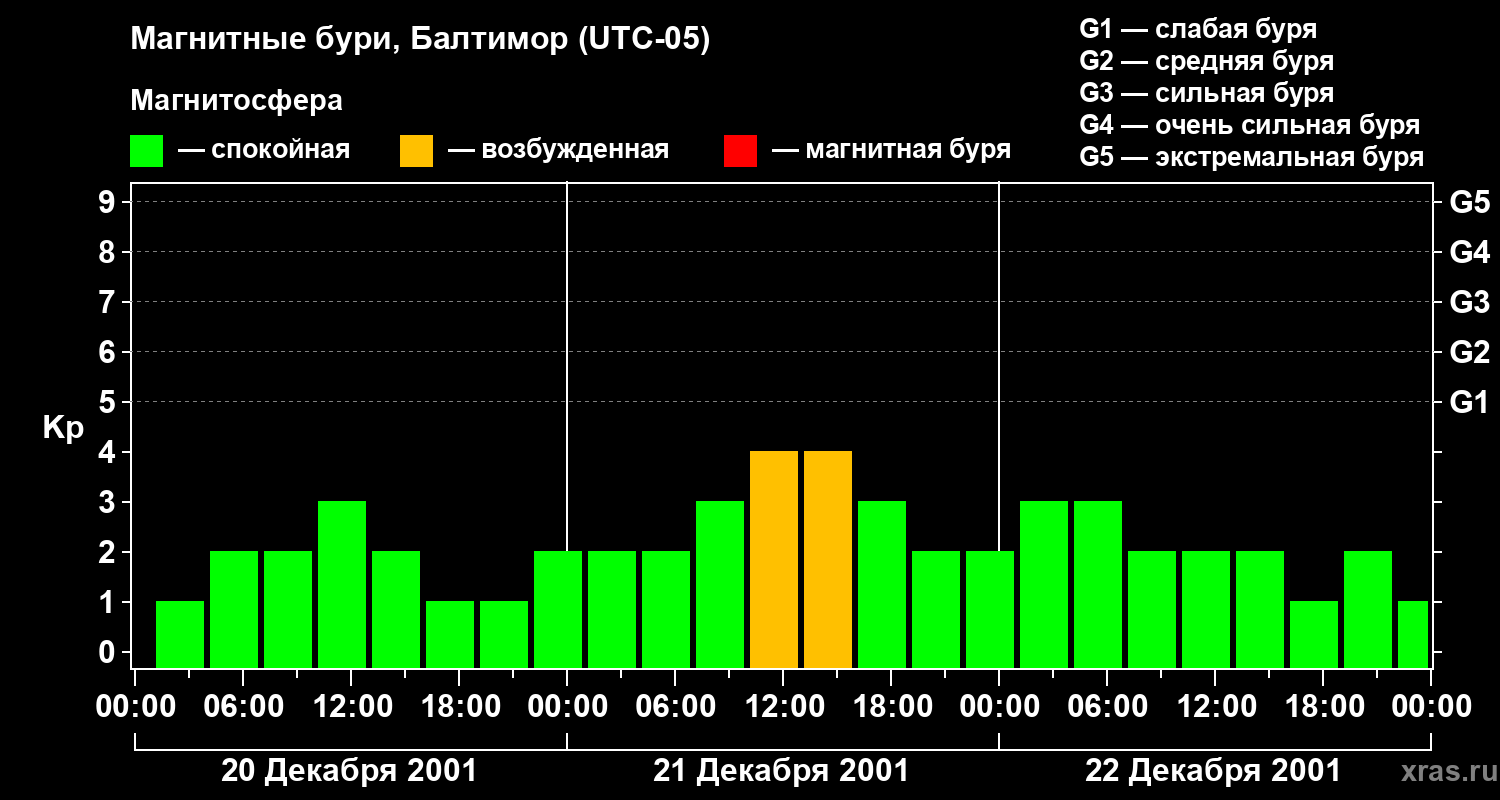Click the title 'Магнитные бури, Балтимор (UTC-05)'

click(420, 40)
